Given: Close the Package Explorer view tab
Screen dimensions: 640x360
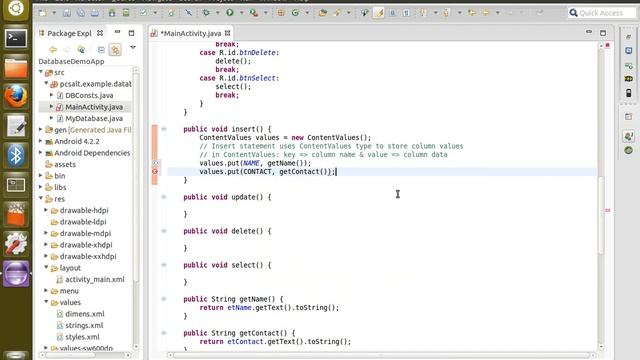Looking at the screenshot, I should click(100, 33).
